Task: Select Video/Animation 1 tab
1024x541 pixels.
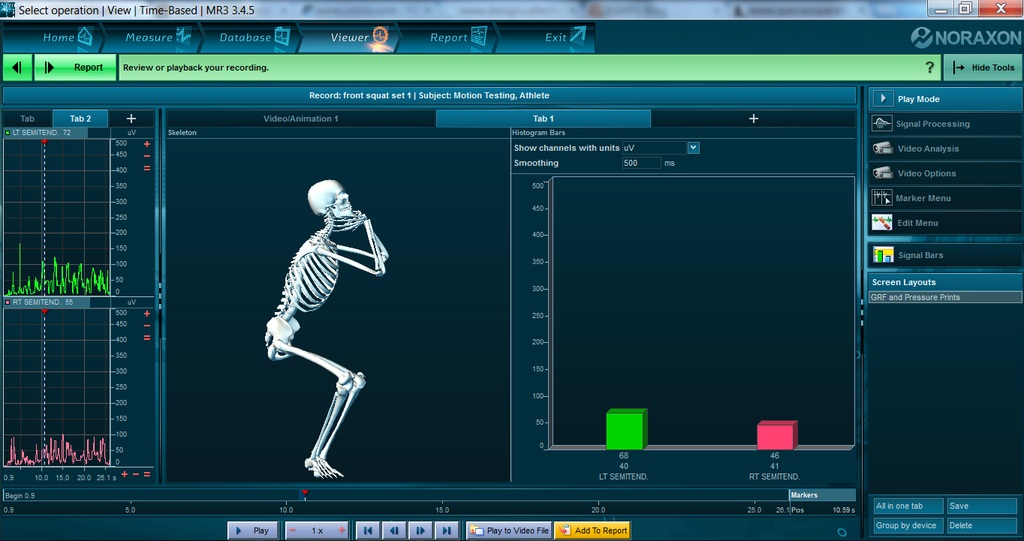Action: 301,118
